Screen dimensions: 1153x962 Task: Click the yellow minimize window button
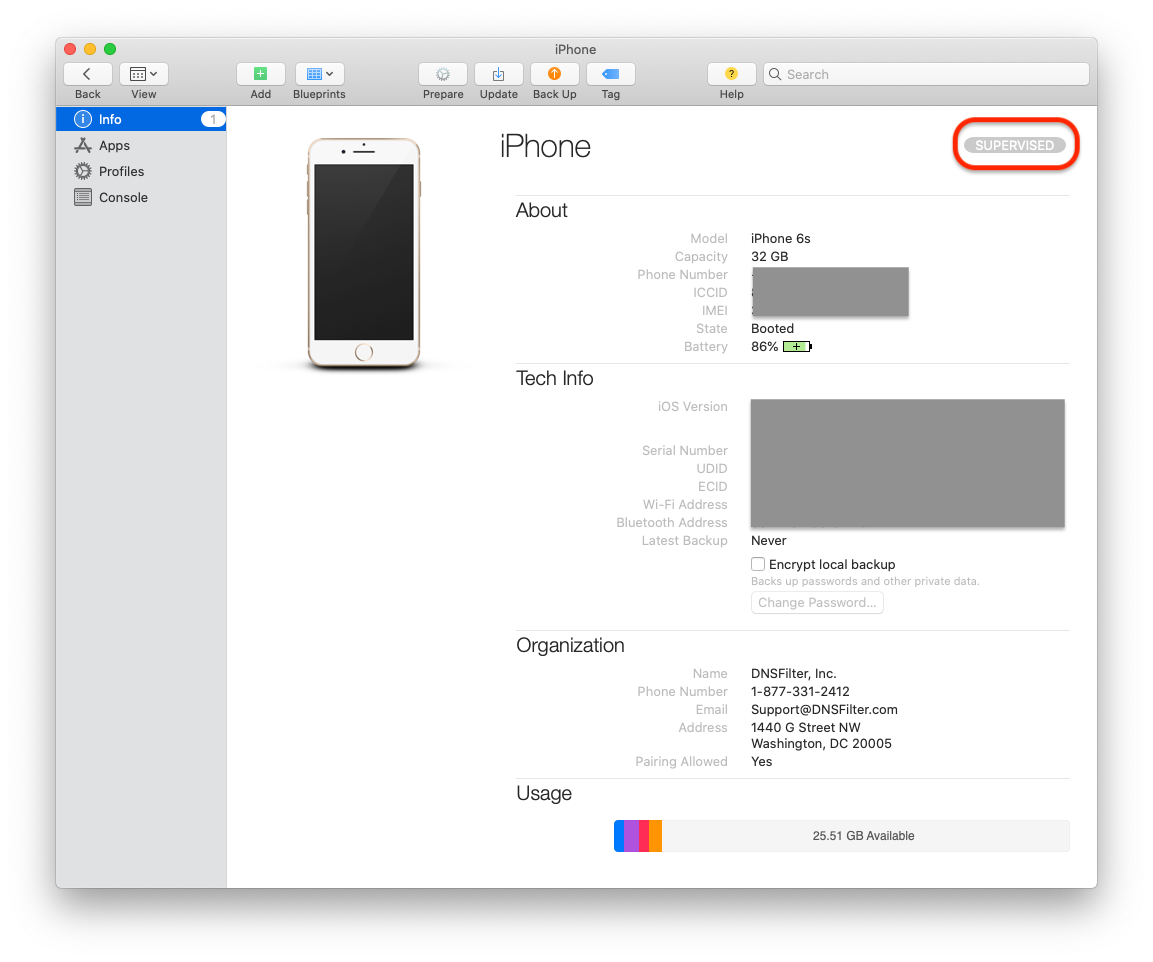[x=90, y=49]
